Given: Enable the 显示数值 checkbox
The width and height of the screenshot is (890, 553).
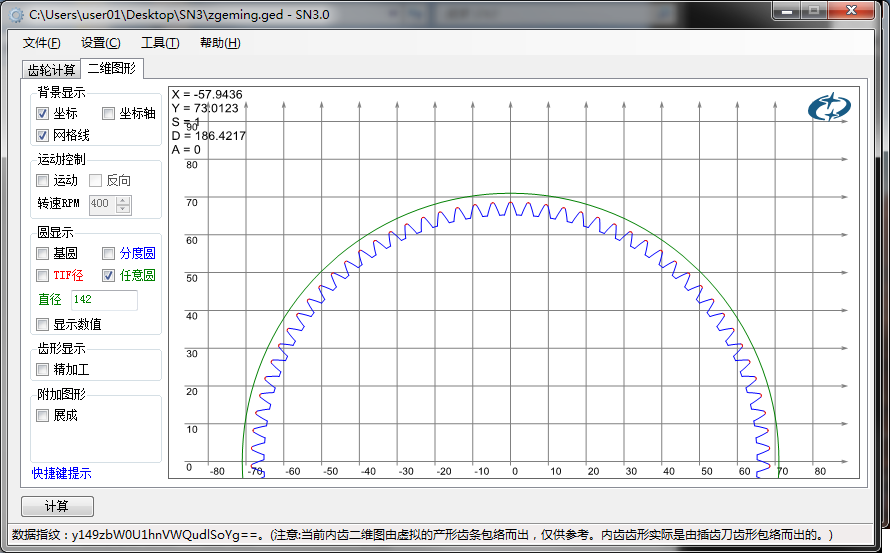Looking at the screenshot, I should tap(43, 324).
